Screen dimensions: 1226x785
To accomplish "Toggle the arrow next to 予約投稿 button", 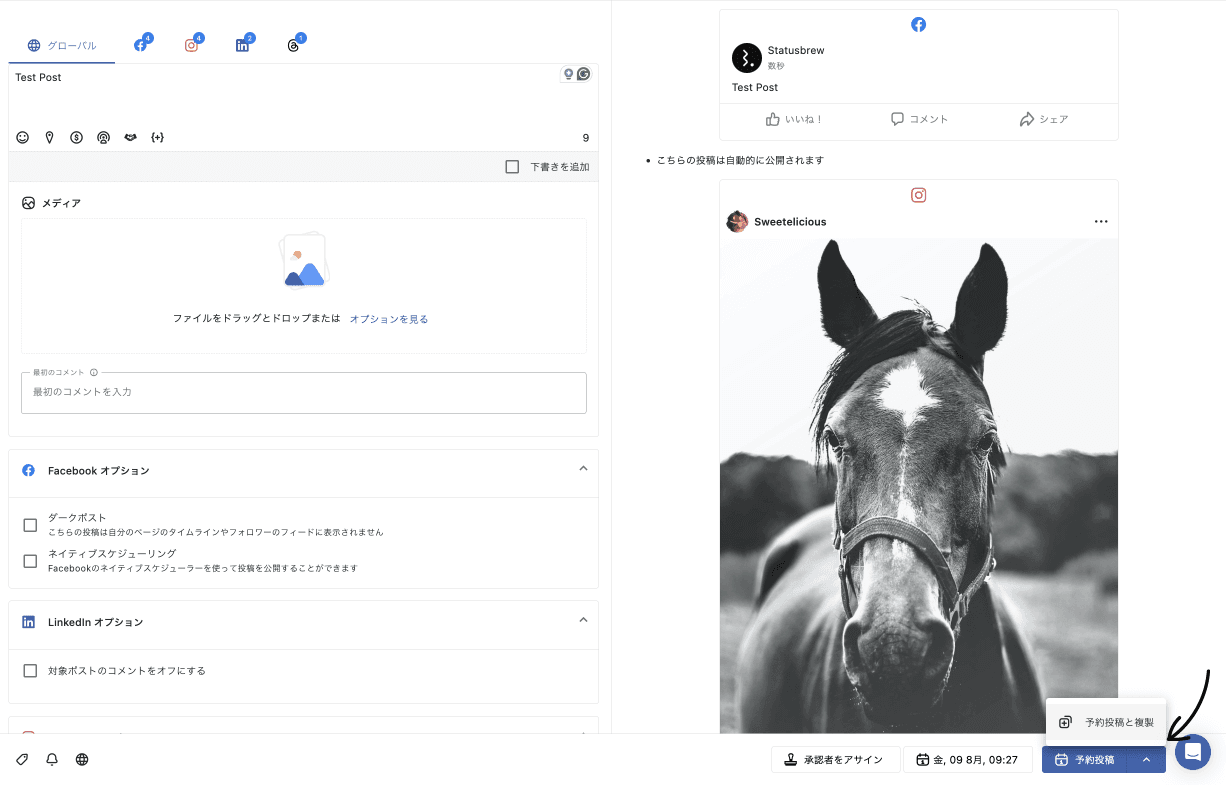I will [x=1146, y=760].
